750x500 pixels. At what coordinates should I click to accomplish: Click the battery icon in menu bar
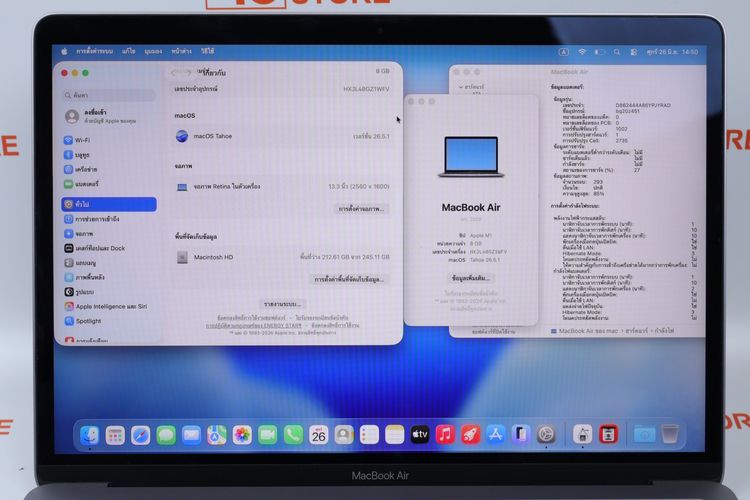coord(600,52)
